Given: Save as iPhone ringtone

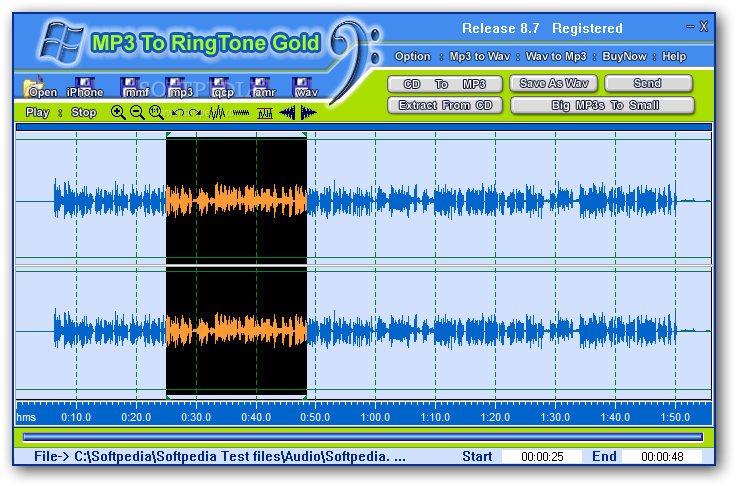Looking at the screenshot, I should pos(85,87).
